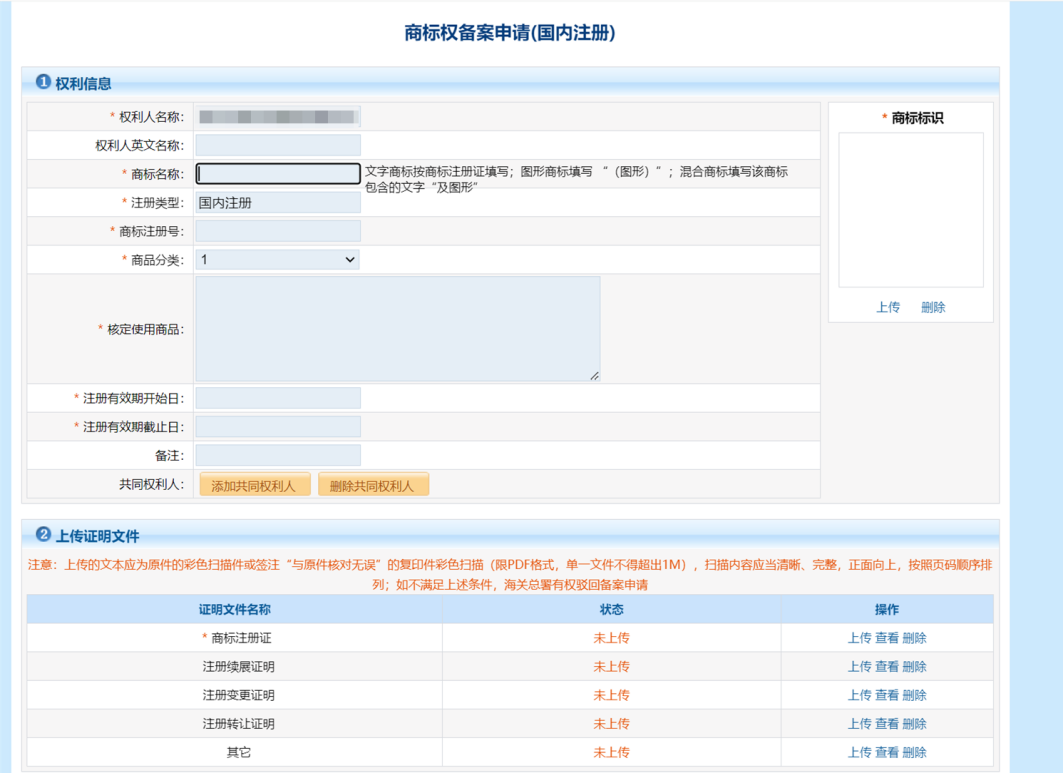Image resolution: width=1063 pixels, height=773 pixels.
Task: Click the 商标标识 label
Action: point(917,118)
